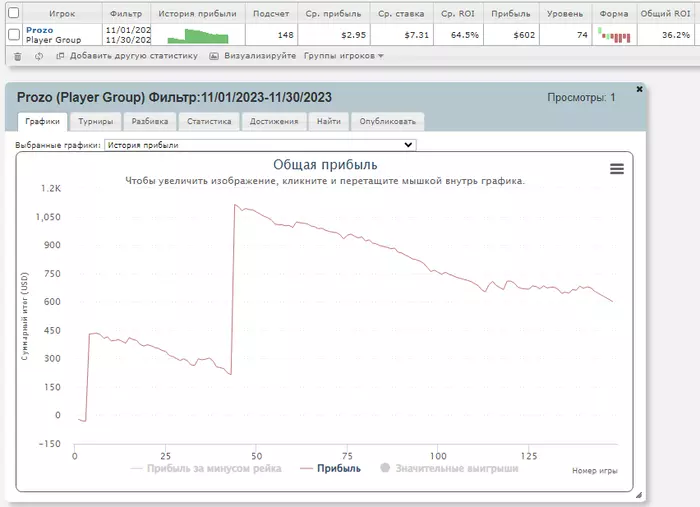Select the Найти tab
700x507 pixels.
329,121
